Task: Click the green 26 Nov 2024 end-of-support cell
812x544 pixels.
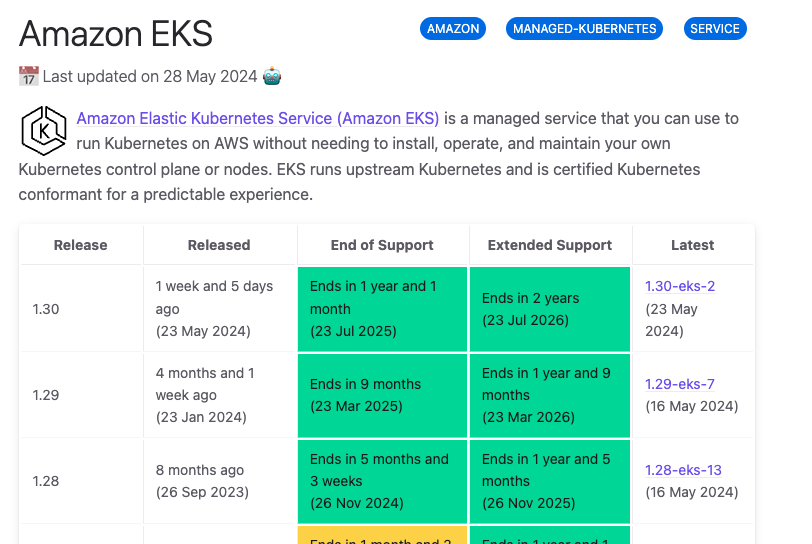Action: click(382, 481)
